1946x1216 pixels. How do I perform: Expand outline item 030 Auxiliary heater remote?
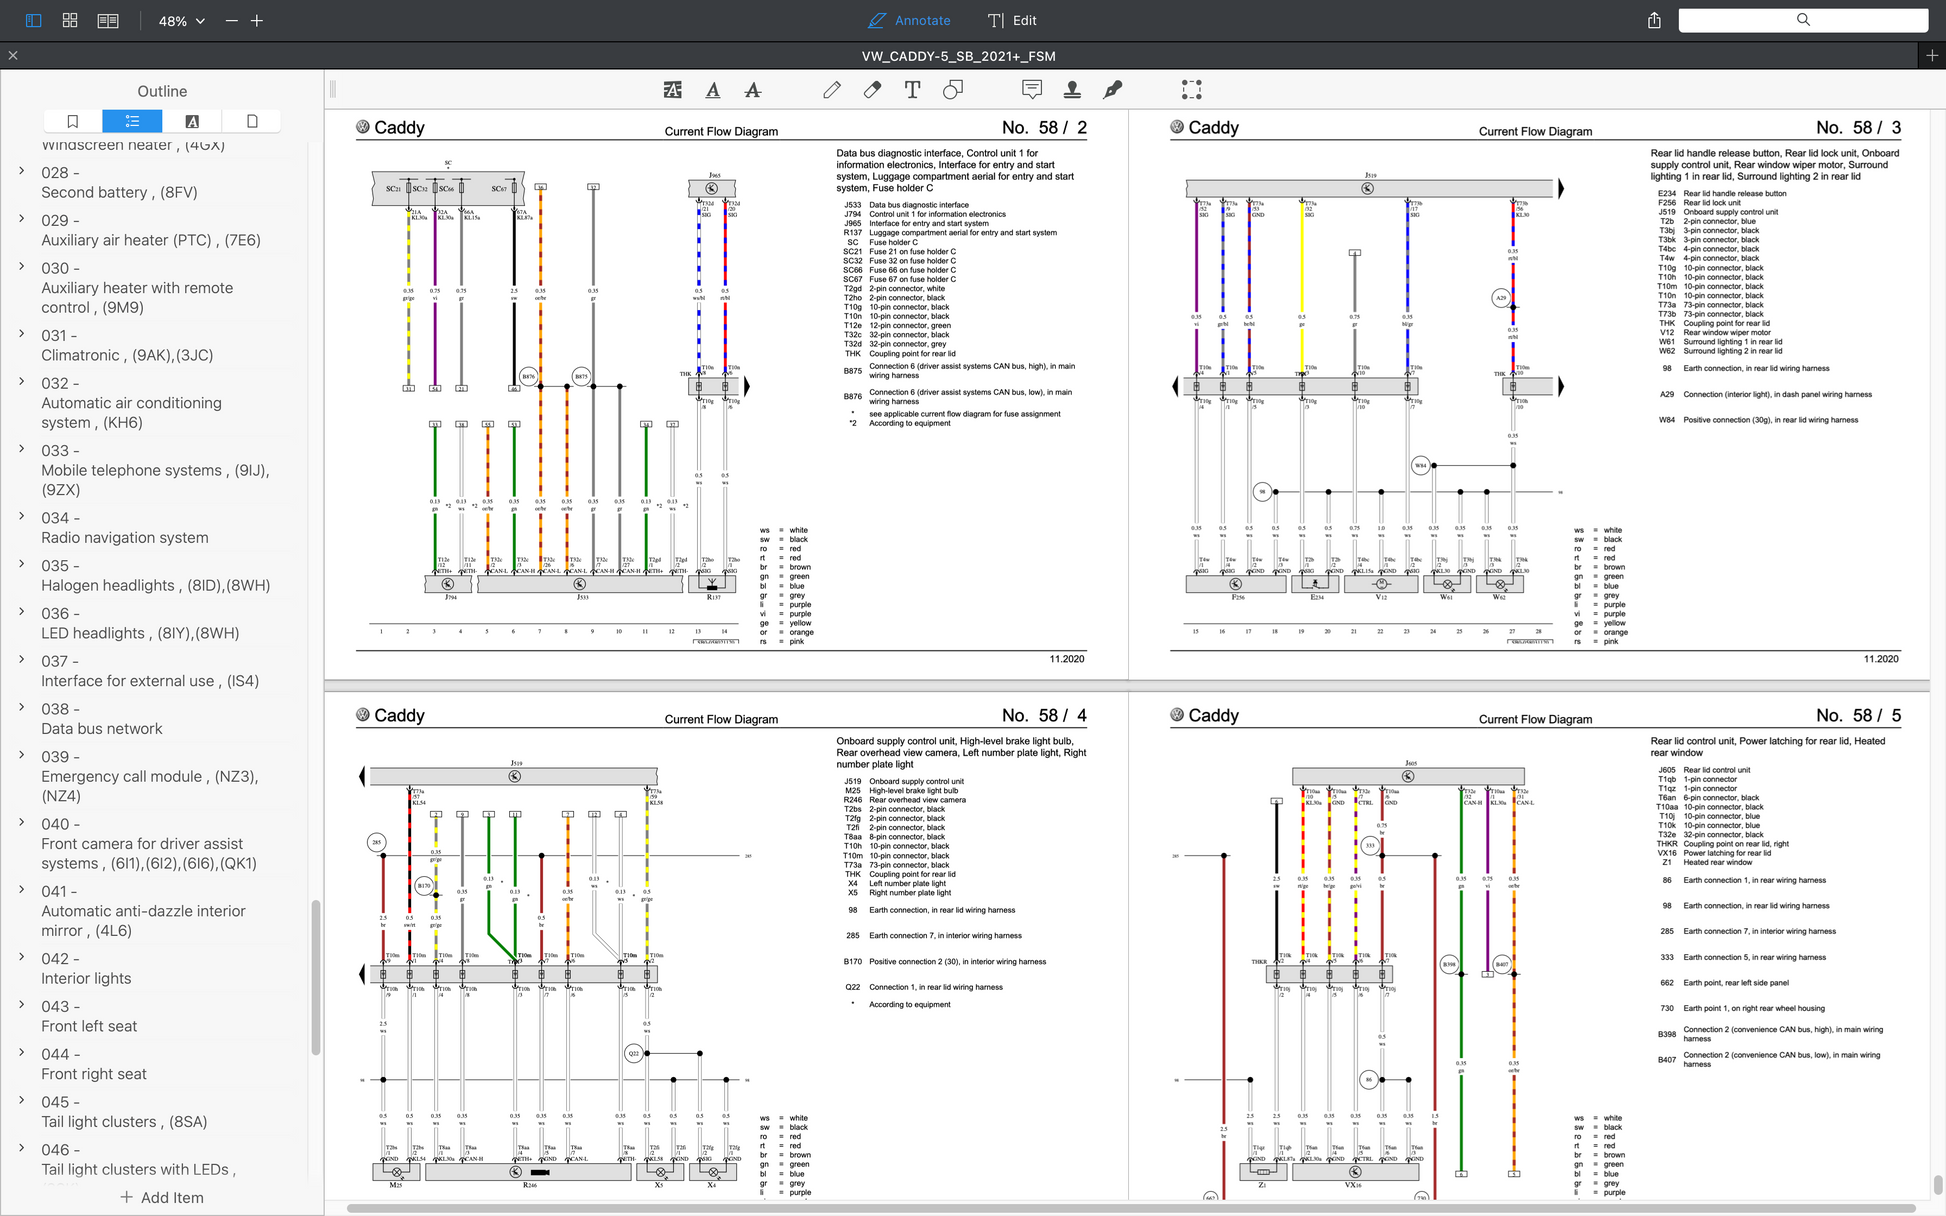tap(22, 267)
